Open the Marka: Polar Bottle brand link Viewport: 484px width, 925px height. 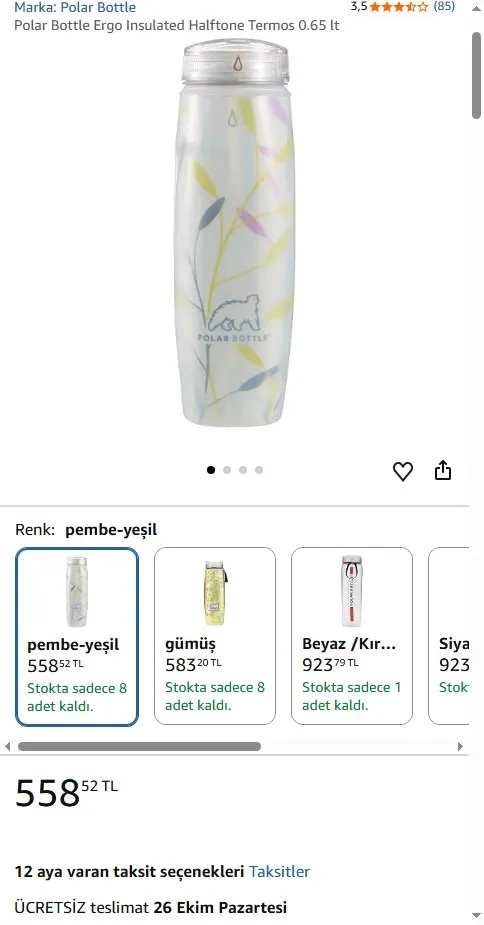pos(75,8)
